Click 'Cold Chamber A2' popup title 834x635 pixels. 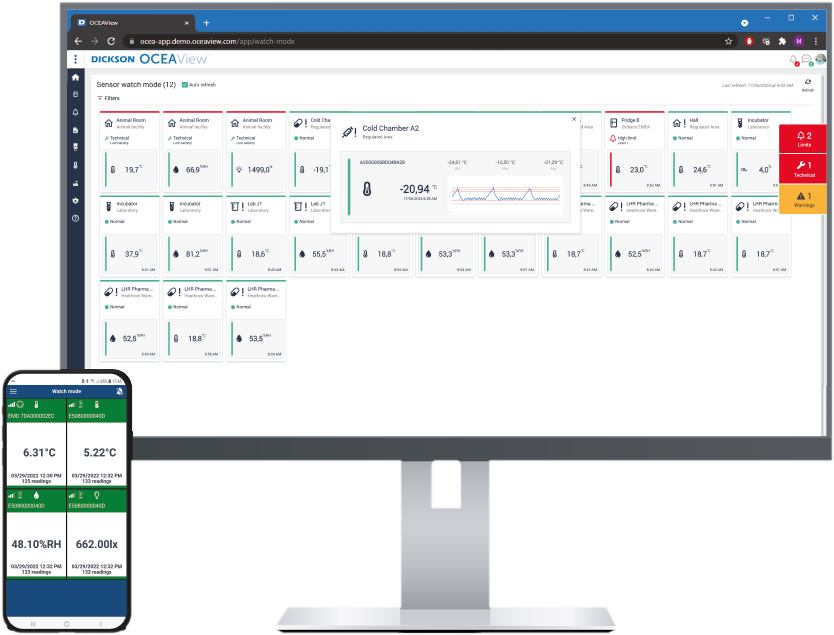tap(390, 128)
